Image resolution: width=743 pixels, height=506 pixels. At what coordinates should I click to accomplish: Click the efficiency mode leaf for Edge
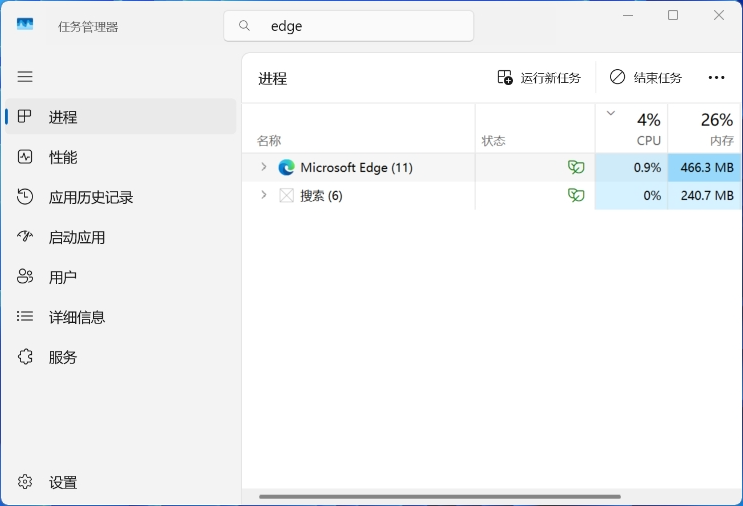576,167
